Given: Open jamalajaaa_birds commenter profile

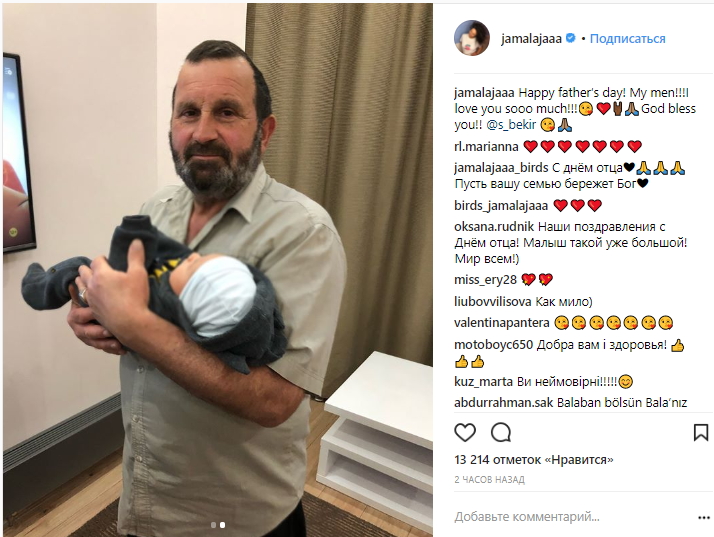Looking at the screenshot, I should [501, 168].
